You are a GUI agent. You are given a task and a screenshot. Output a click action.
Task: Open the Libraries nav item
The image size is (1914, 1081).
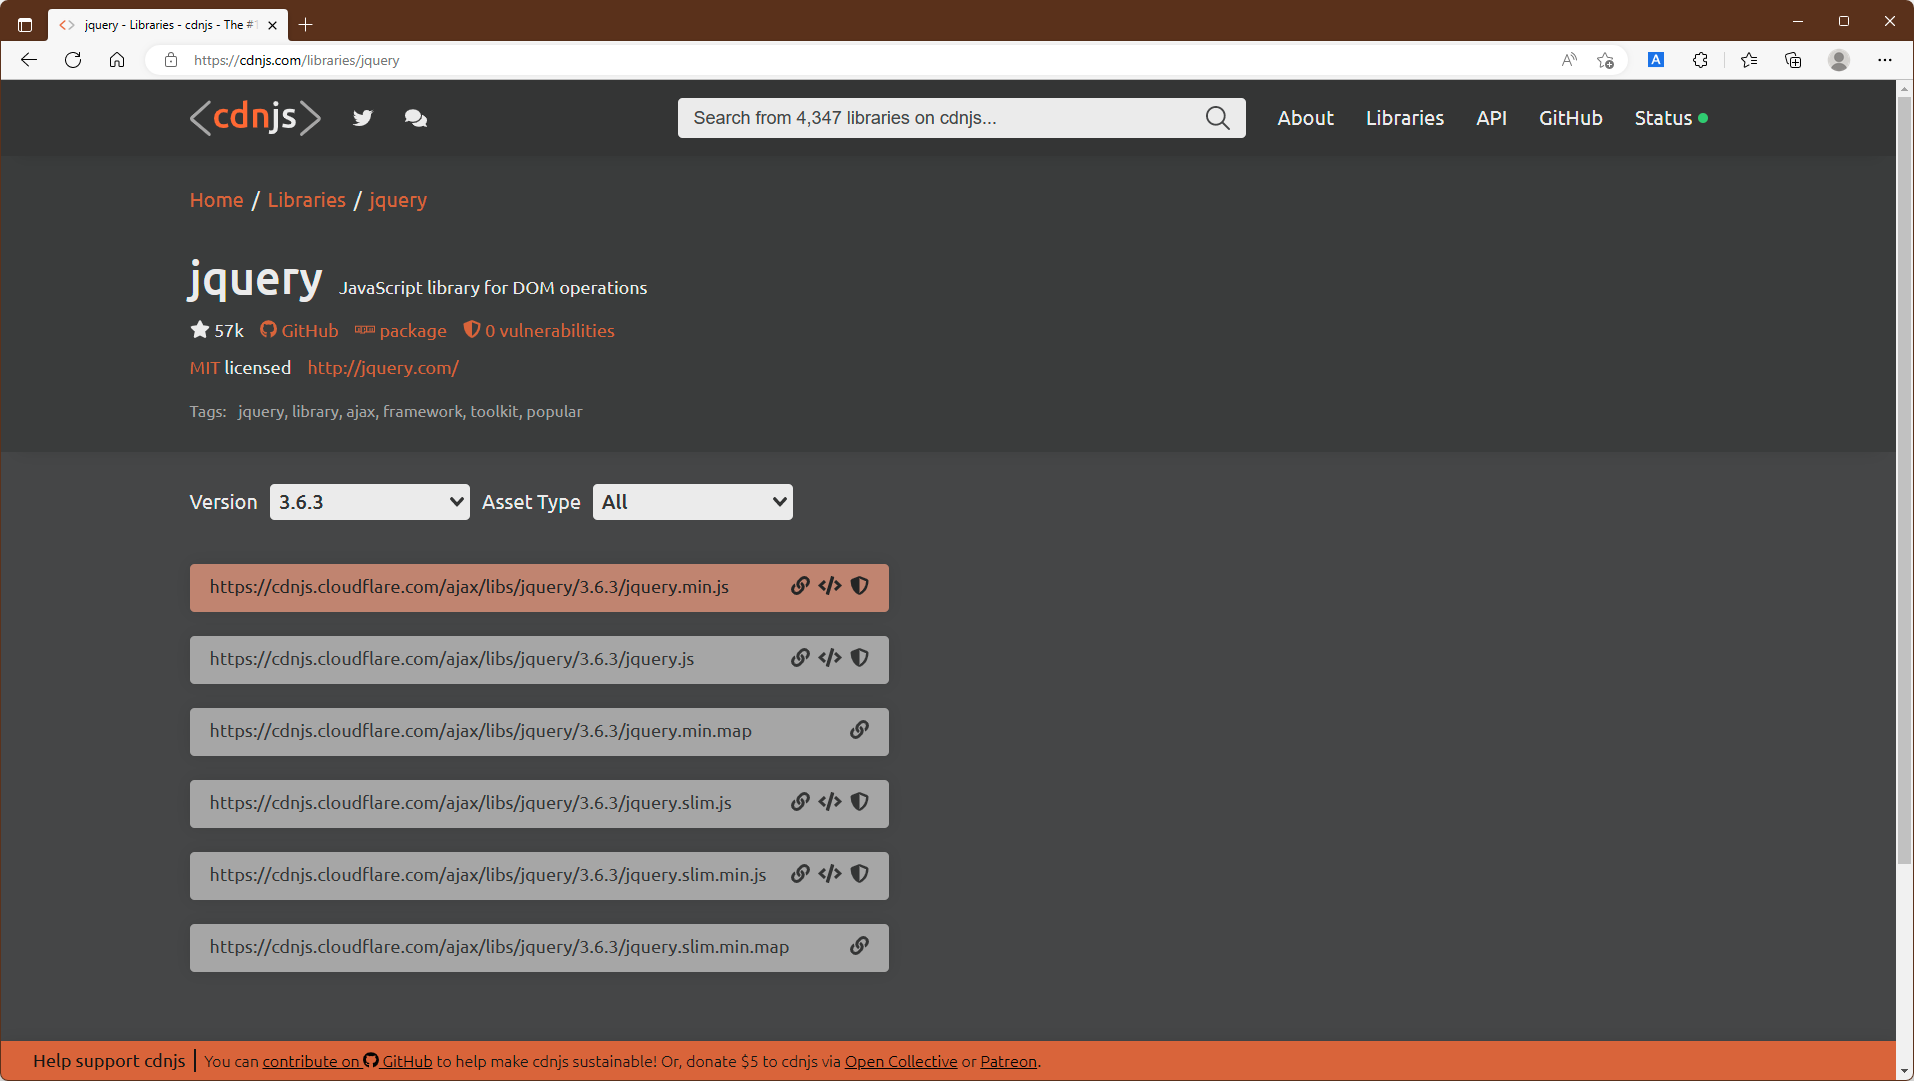(1405, 118)
